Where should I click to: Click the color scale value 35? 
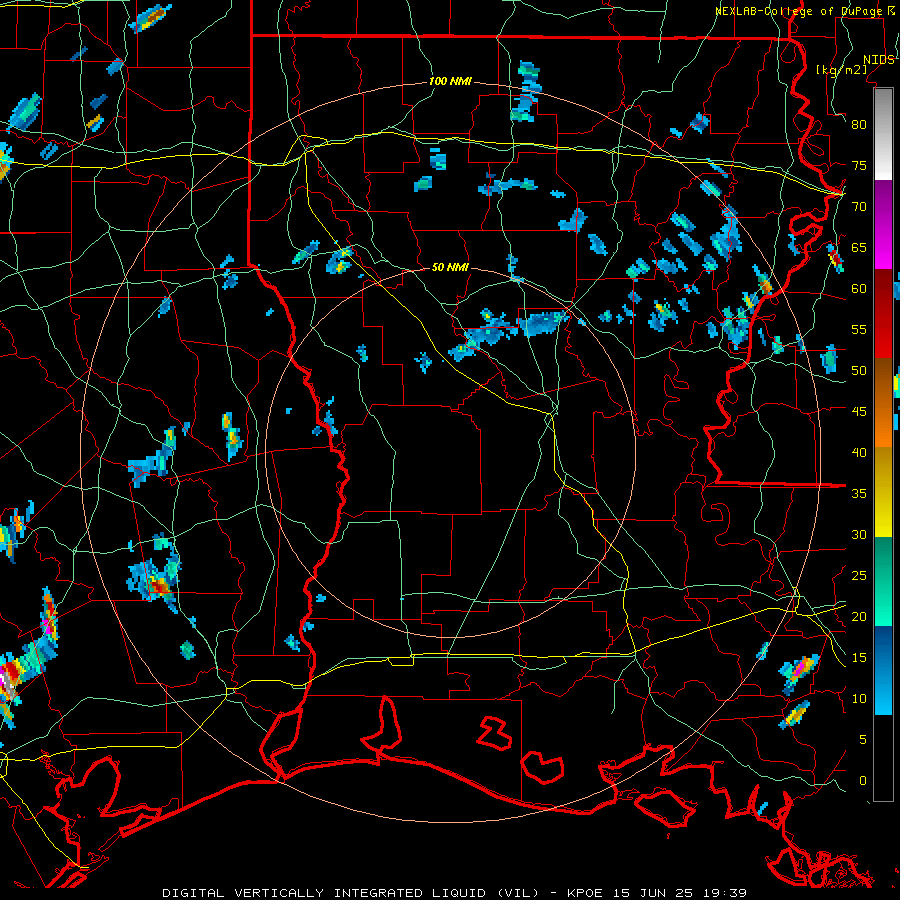[x=859, y=494]
